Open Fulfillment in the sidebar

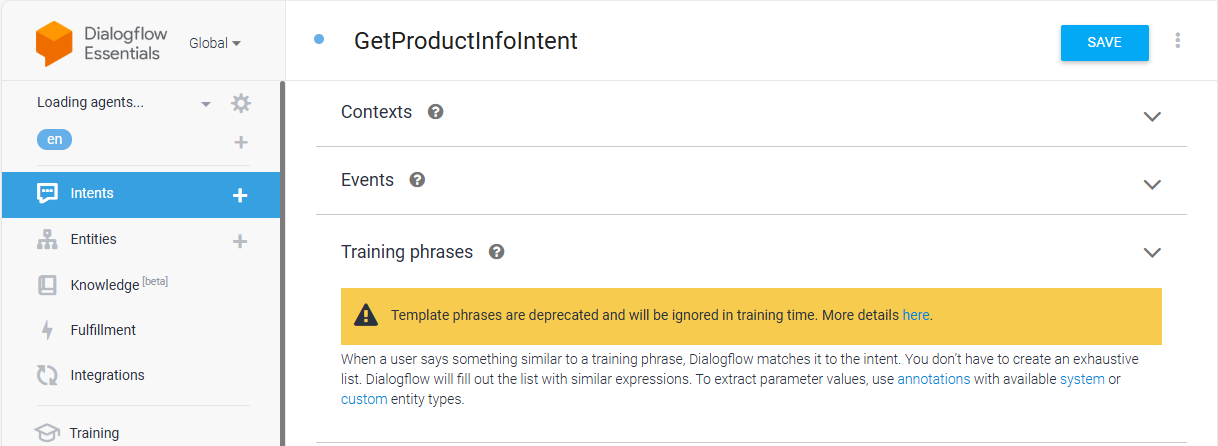(x=103, y=330)
